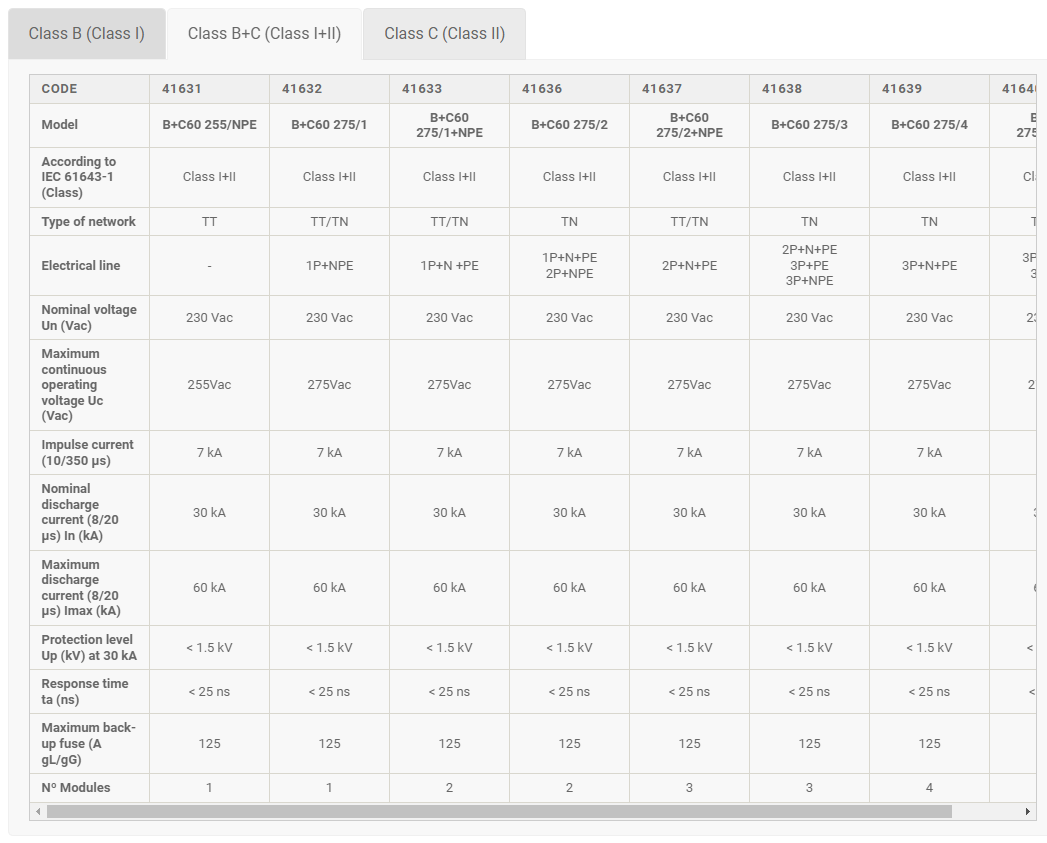Image resolution: width=1047 pixels, height=843 pixels.
Task: Select code 41638 in the header row
Action: pos(782,89)
